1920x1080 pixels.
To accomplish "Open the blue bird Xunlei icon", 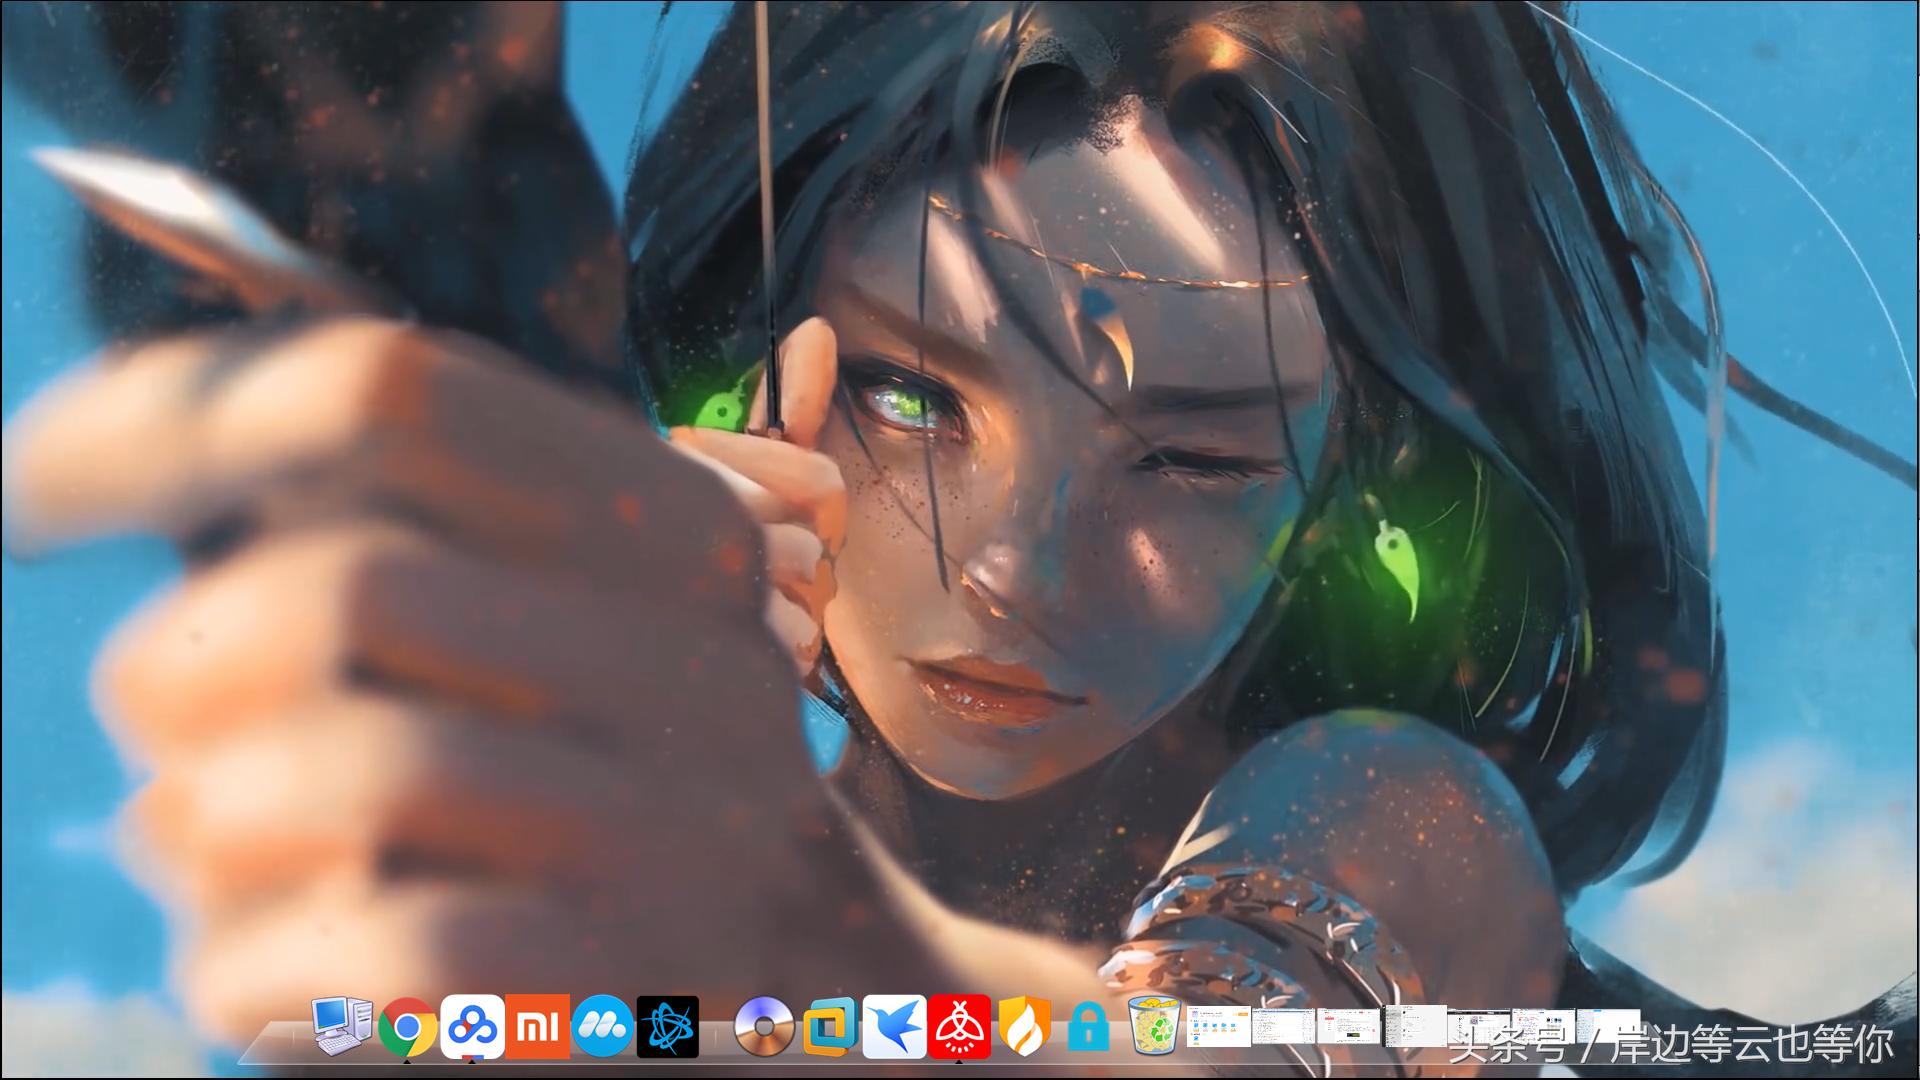I will (x=894, y=1027).
